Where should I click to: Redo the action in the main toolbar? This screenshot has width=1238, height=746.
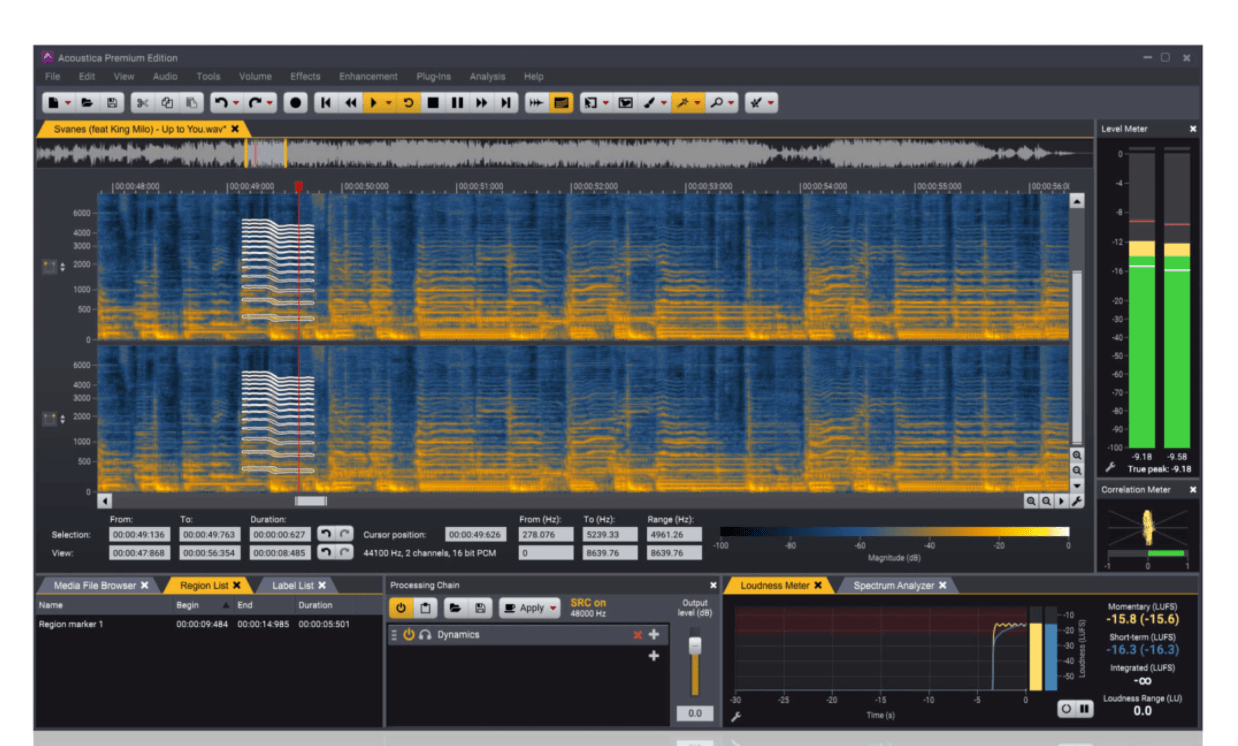[255, 102]
